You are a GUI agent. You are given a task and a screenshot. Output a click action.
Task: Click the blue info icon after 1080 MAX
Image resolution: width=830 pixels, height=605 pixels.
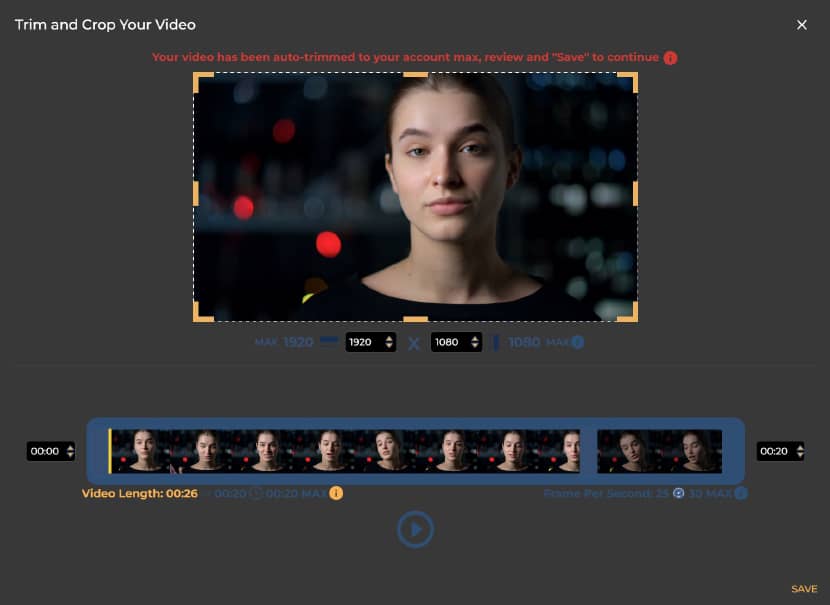[578, 342]
